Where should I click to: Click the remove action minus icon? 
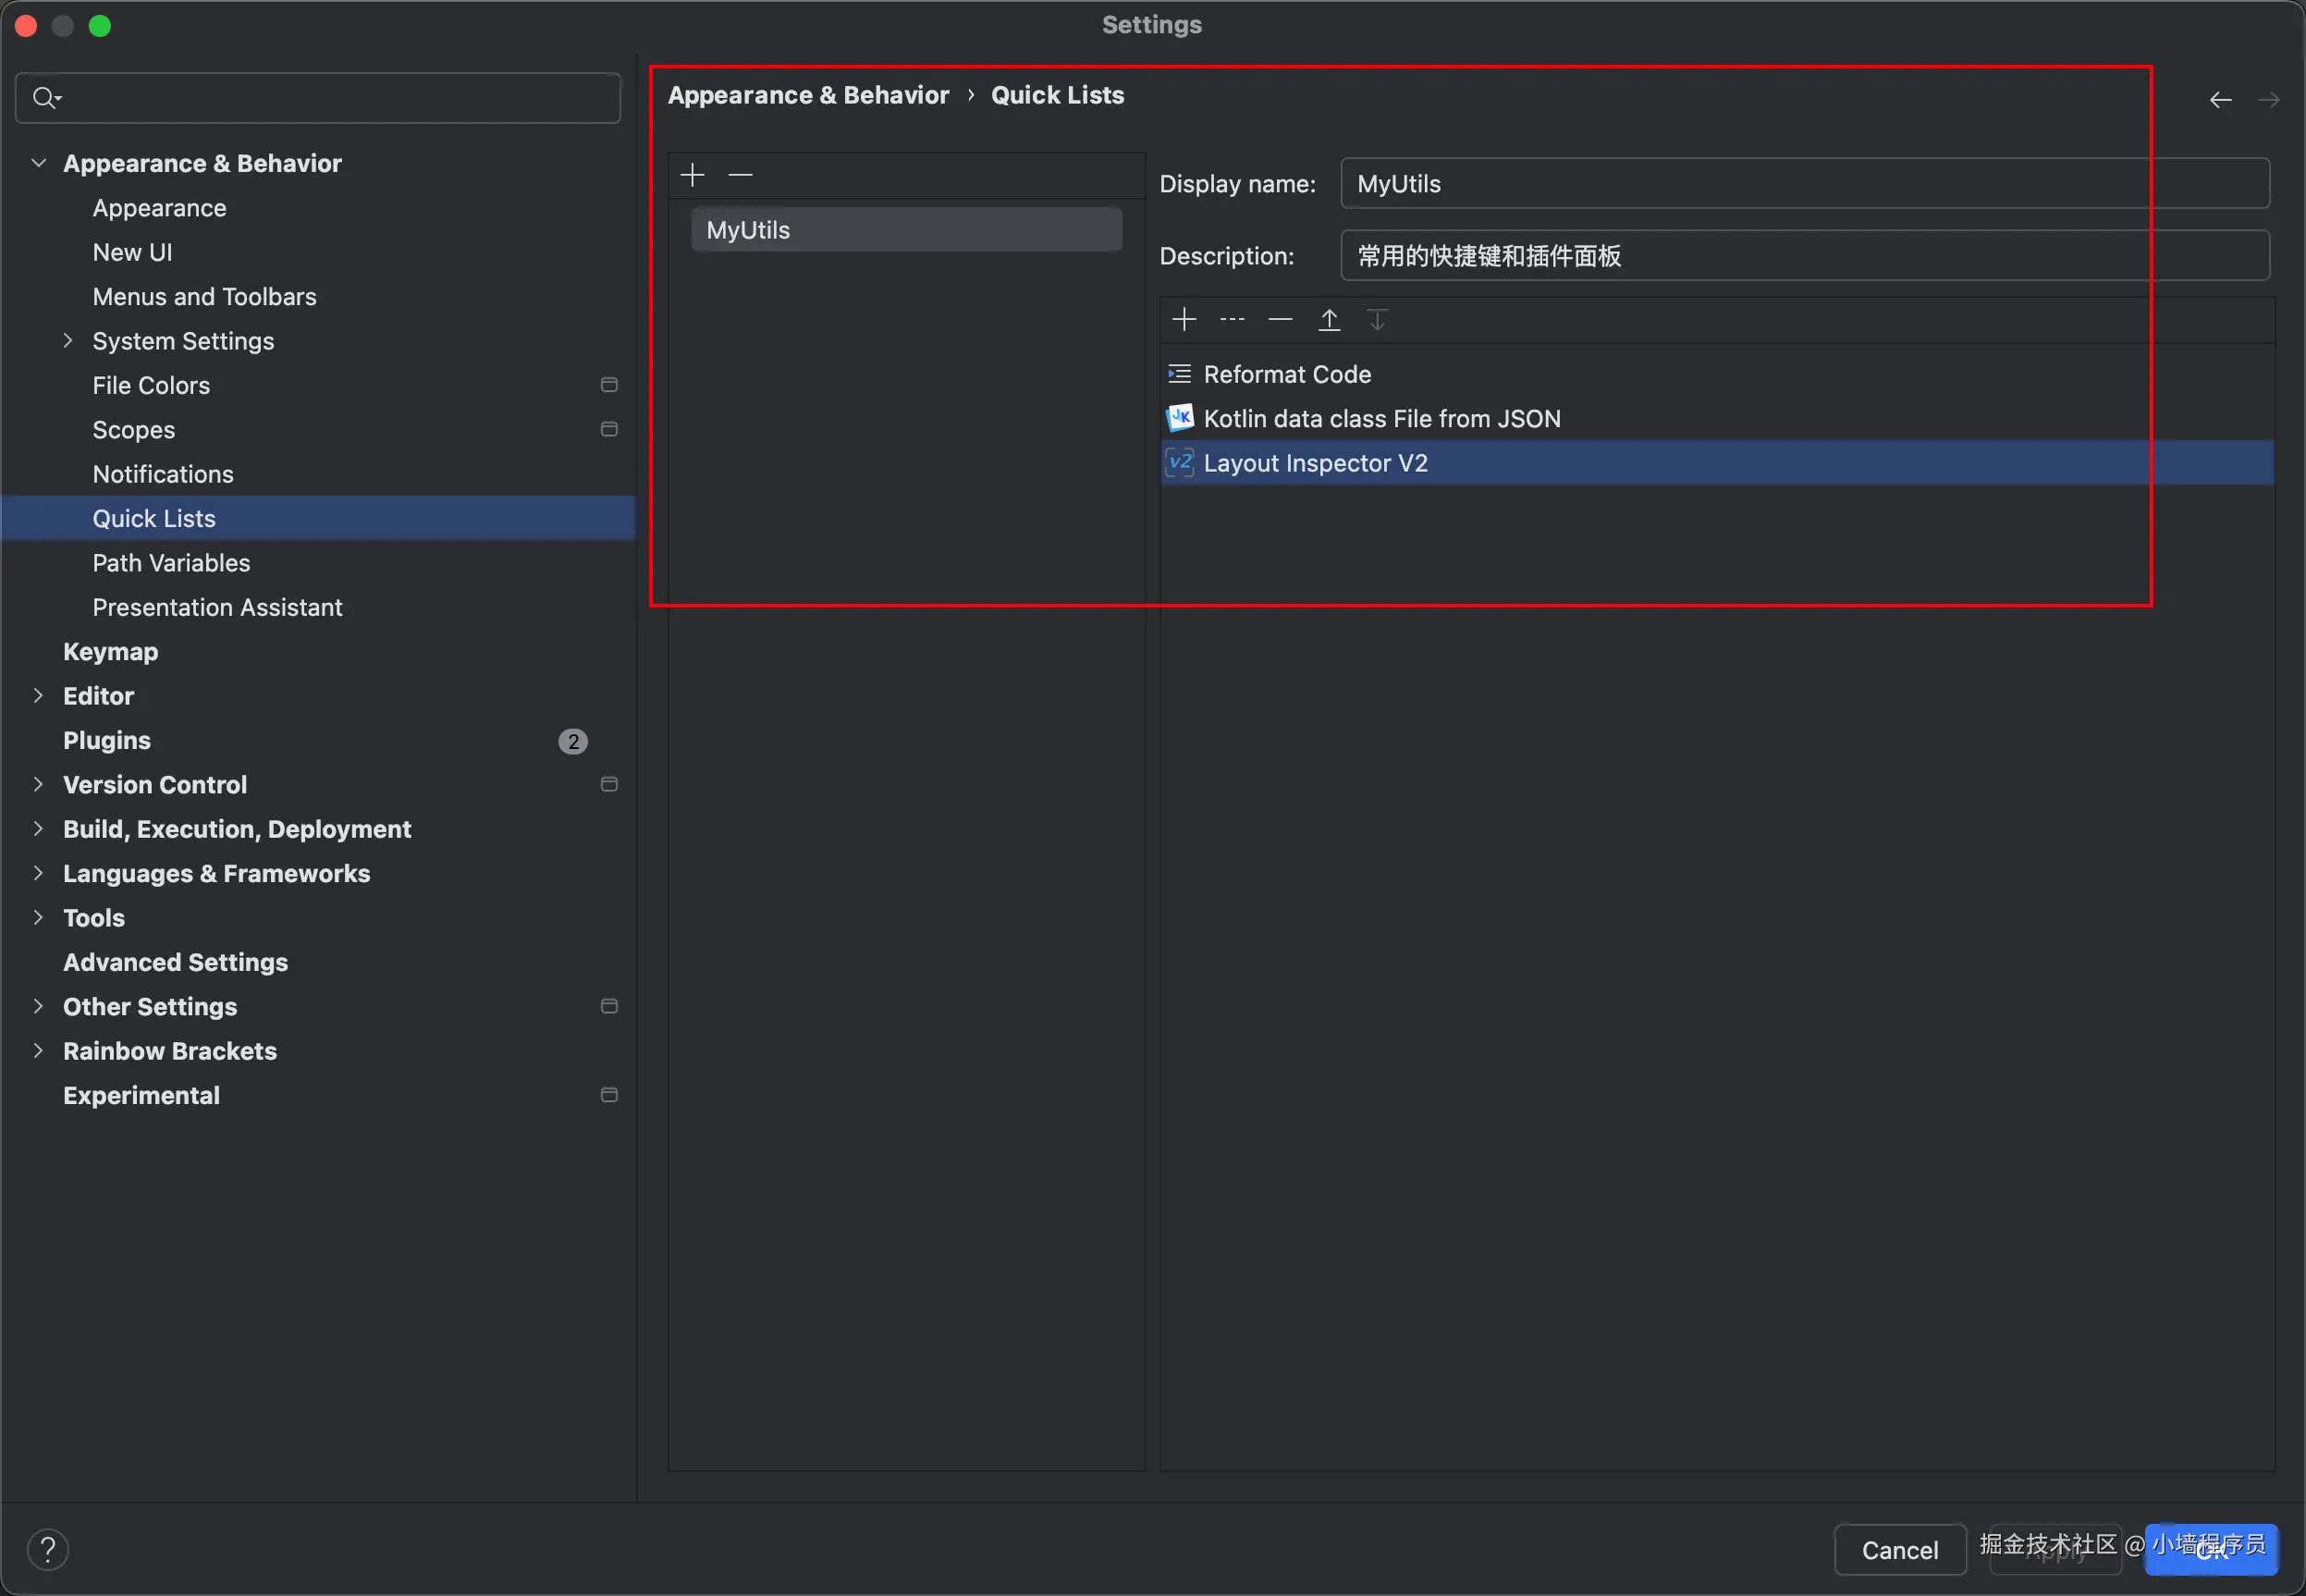pyautogui.click(x=1280, y=319)
